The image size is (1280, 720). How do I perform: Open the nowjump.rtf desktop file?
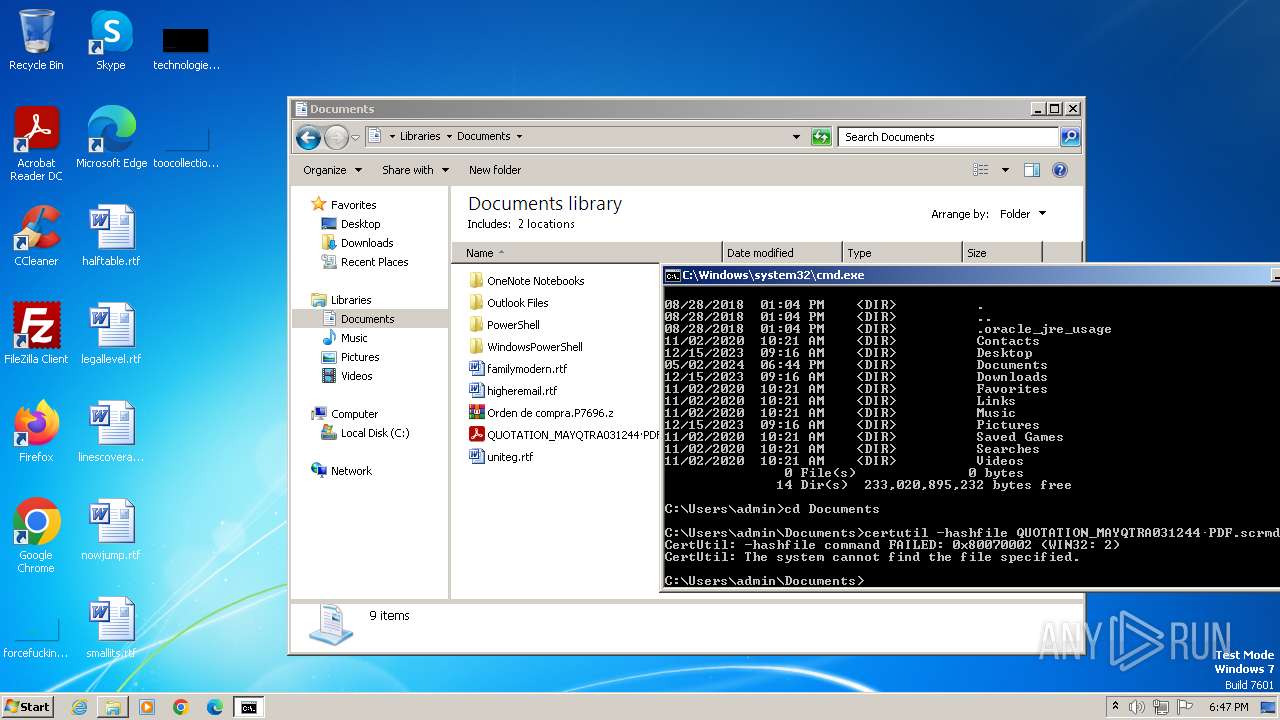(111, 530)
